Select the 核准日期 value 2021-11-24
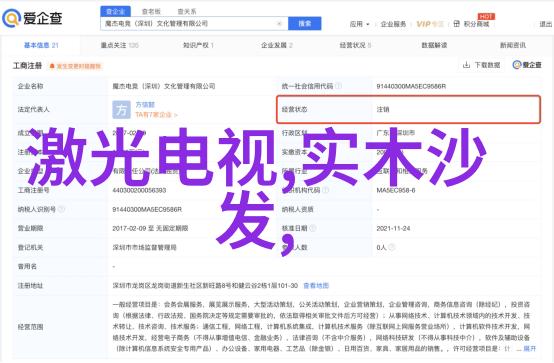Image resolution: width=554 pixels, height=363 pixels. pos(393,228)
